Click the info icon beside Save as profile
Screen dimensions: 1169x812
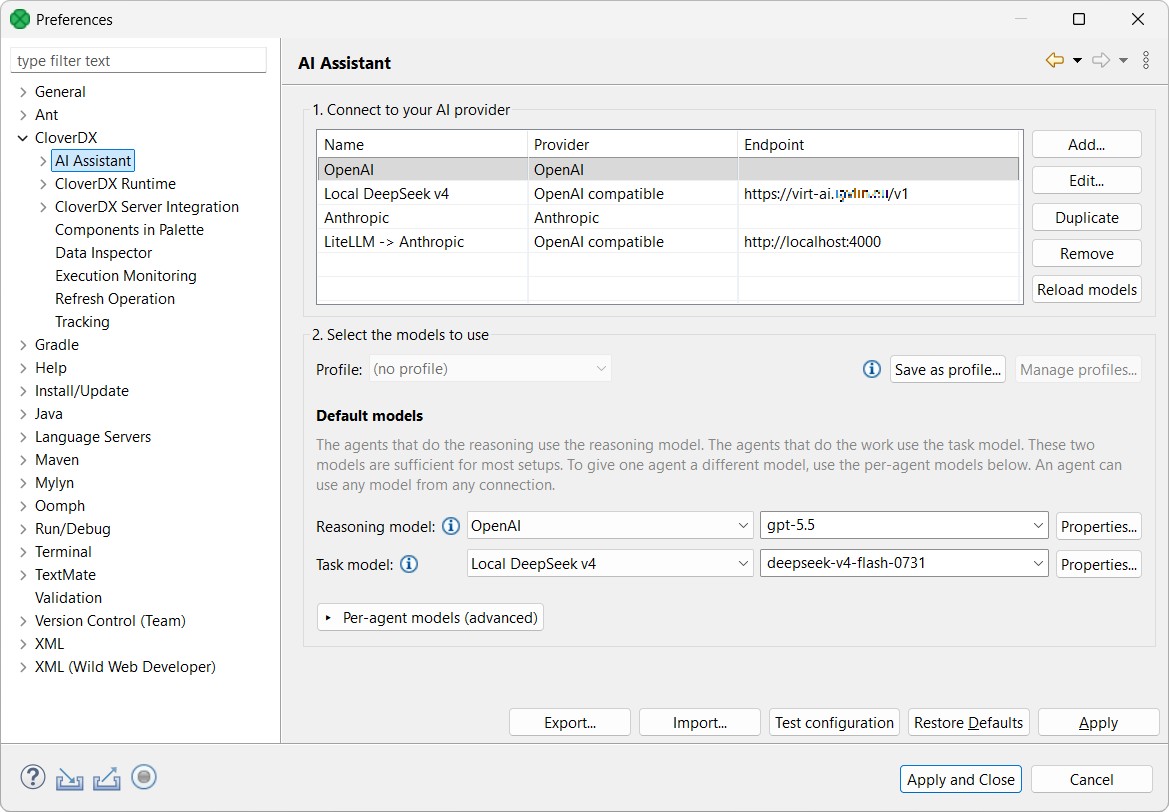[872, 369]
